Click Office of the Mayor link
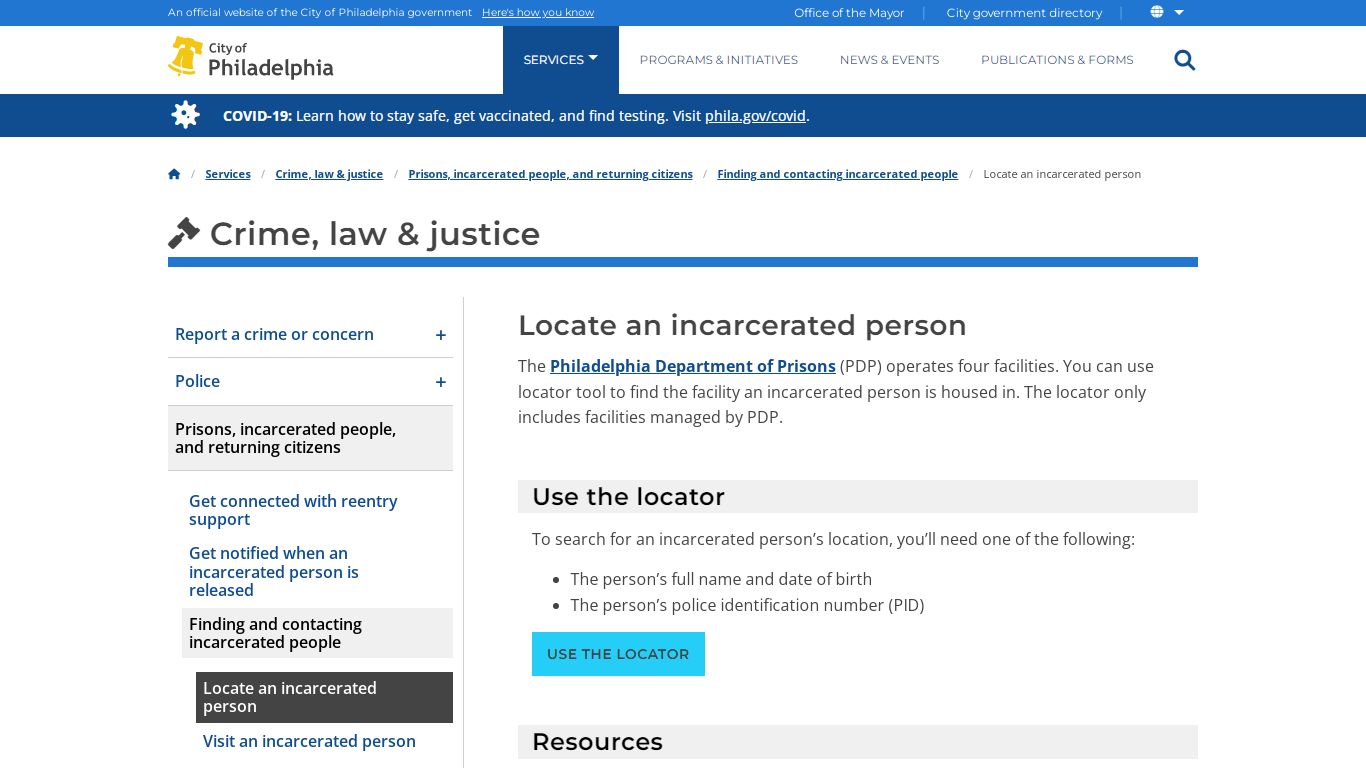The width and height of the screenshot is (1366, 768). click(849, 13)
